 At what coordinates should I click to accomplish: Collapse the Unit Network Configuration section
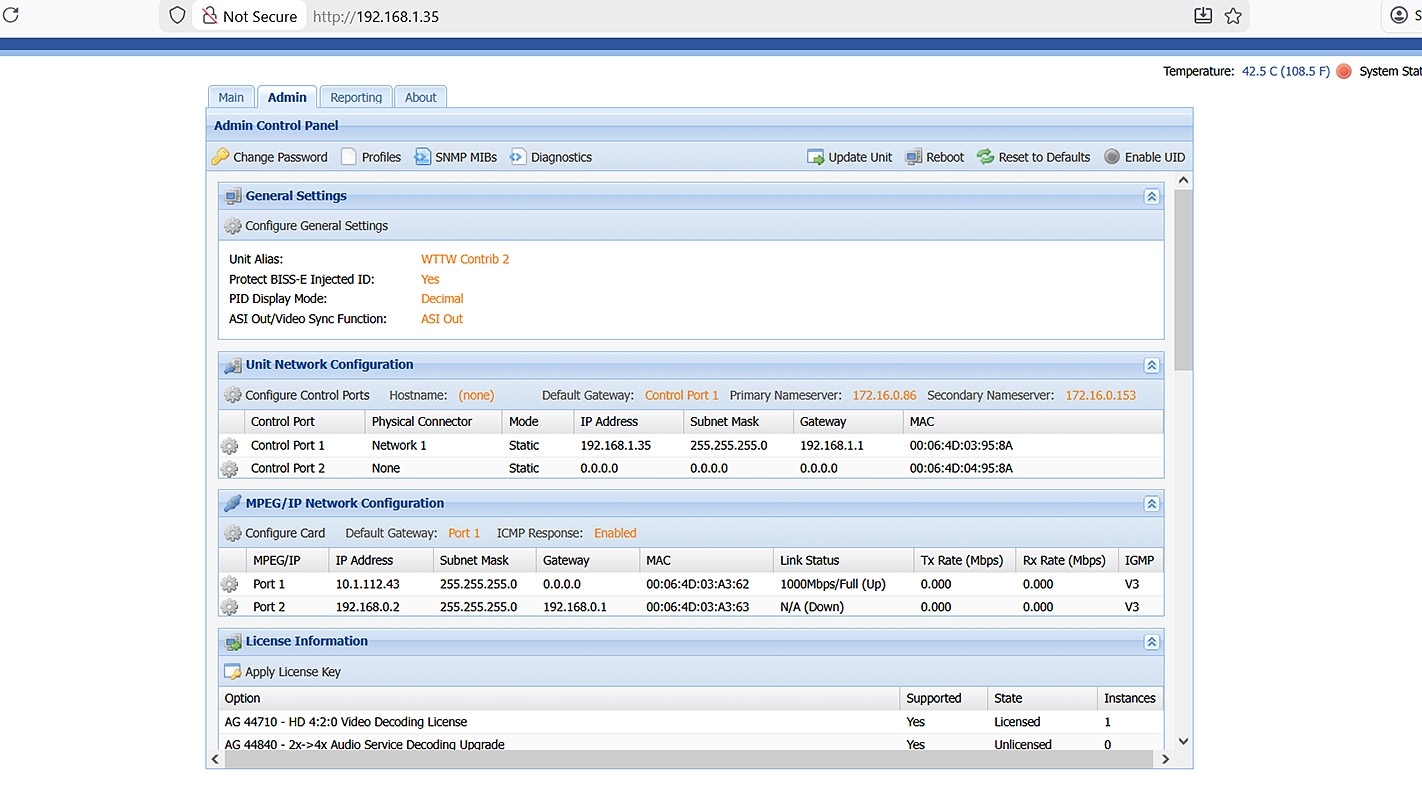(1151, 365)
